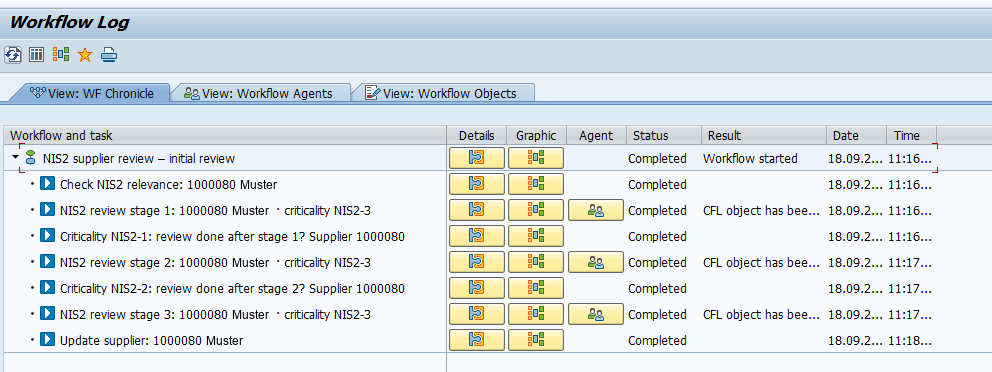Image resolution: width=992 pixels, height=372 pixels.
Task: Open Details for NIS2 supplier review – initial review
Action: 477,158
